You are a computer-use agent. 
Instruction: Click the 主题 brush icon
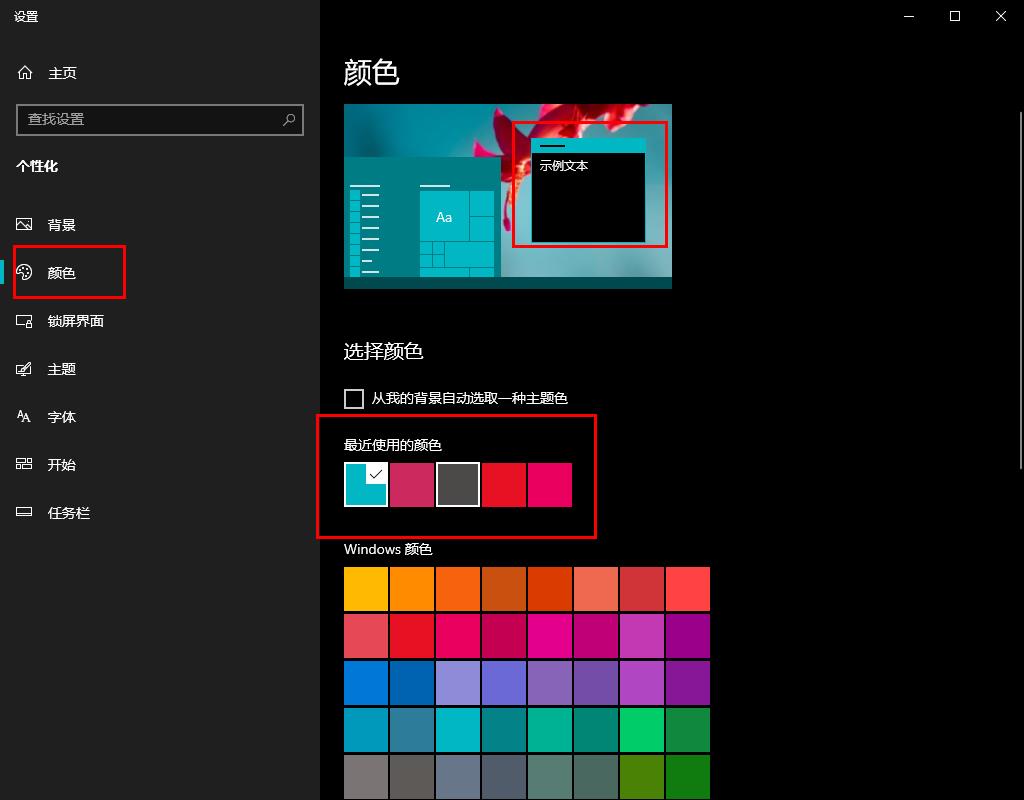pos(25,369)
